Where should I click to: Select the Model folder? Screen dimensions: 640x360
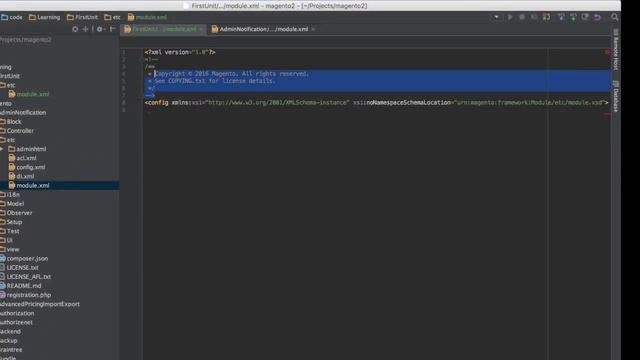pos(12,204)
